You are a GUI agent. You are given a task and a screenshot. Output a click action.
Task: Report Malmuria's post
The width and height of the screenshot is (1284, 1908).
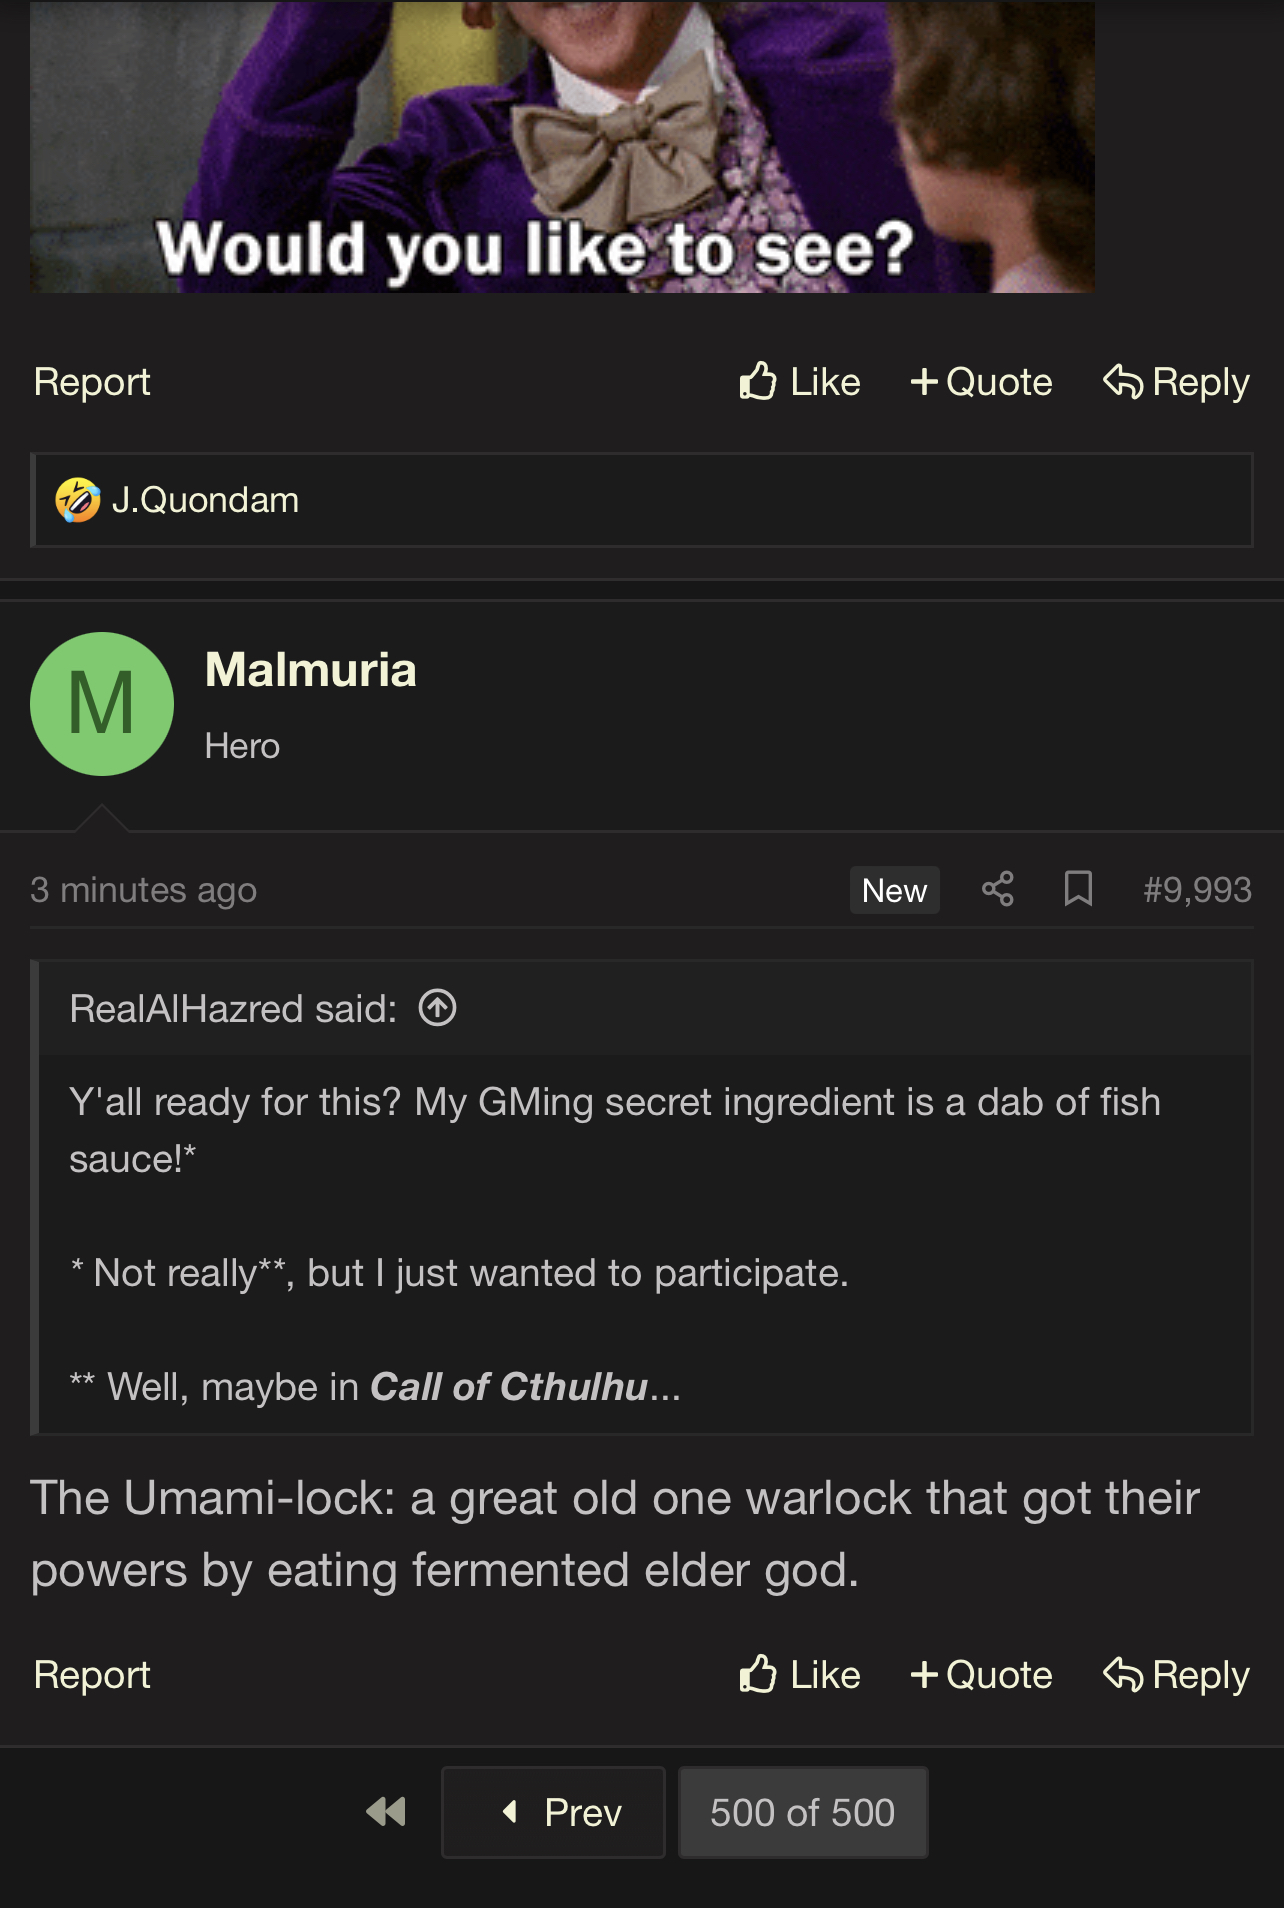click(92, 1675)
